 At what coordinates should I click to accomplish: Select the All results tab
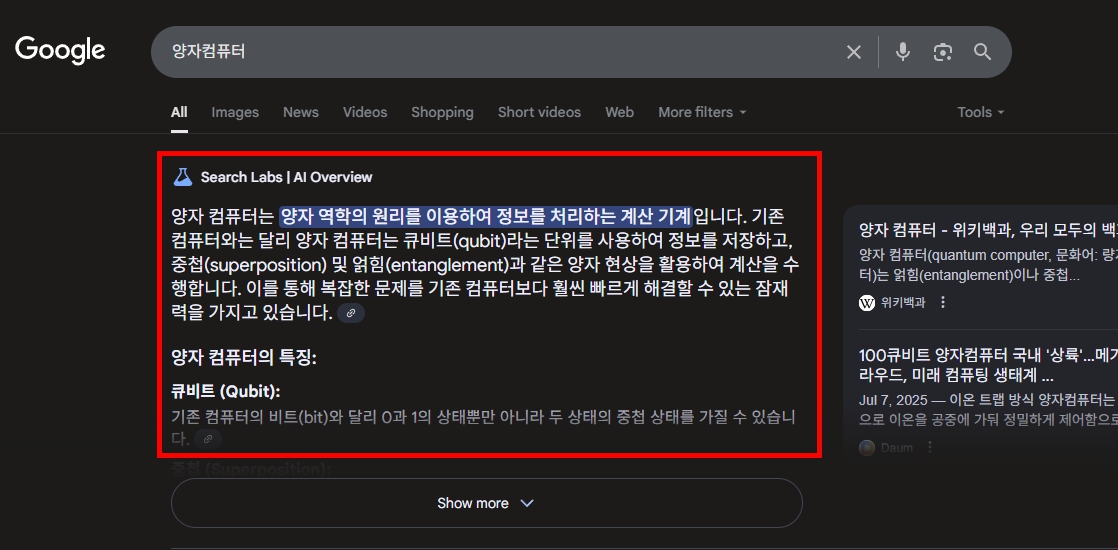[179, 112]
